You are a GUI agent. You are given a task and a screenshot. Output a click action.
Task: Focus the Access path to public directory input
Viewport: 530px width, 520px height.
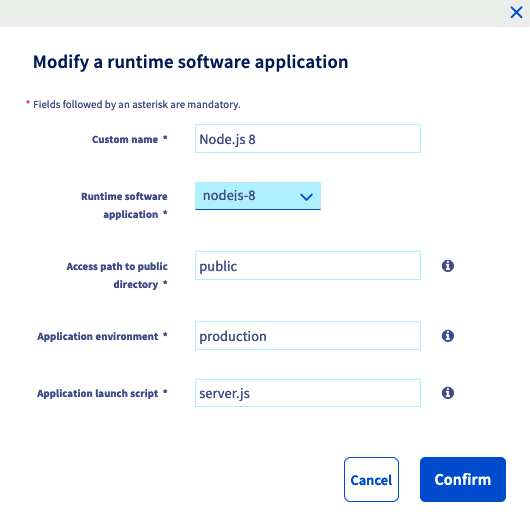click(x=308, y=266)
